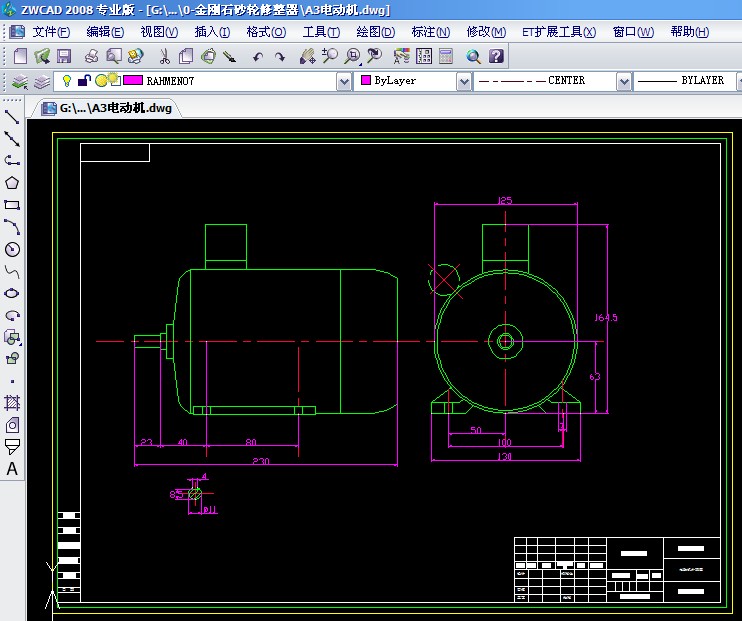The image size is (742, 621).
Task: Toggle the layer on/off lightbulb
Action: click(x=67, y=81)
